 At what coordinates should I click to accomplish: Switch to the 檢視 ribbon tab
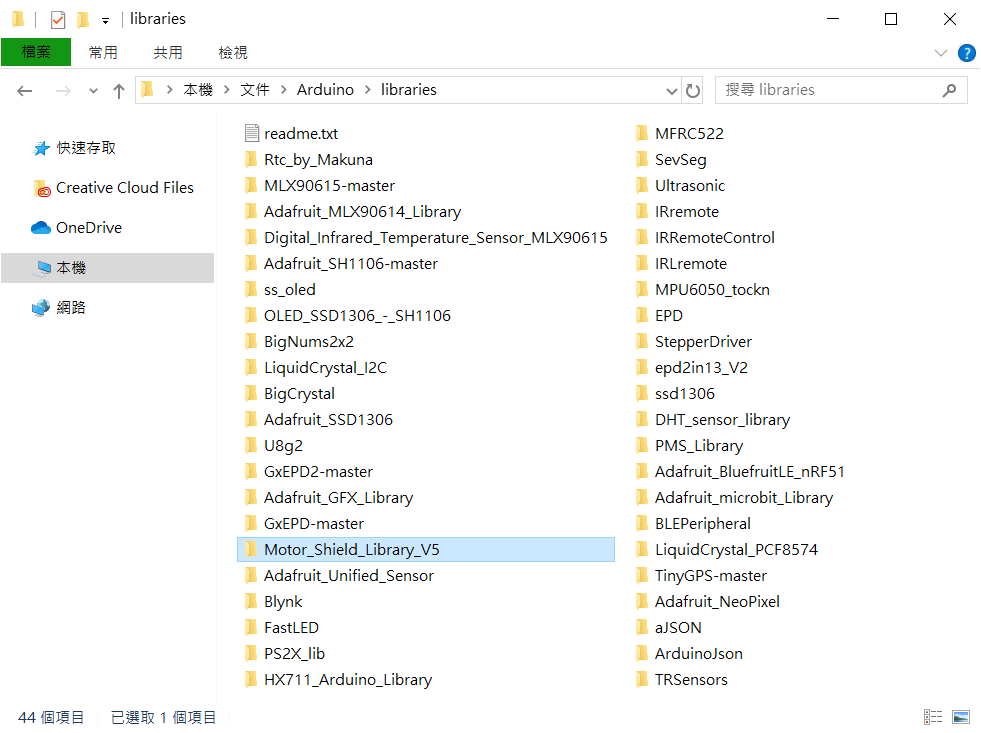pyautogui.click(x=233, y=53)
